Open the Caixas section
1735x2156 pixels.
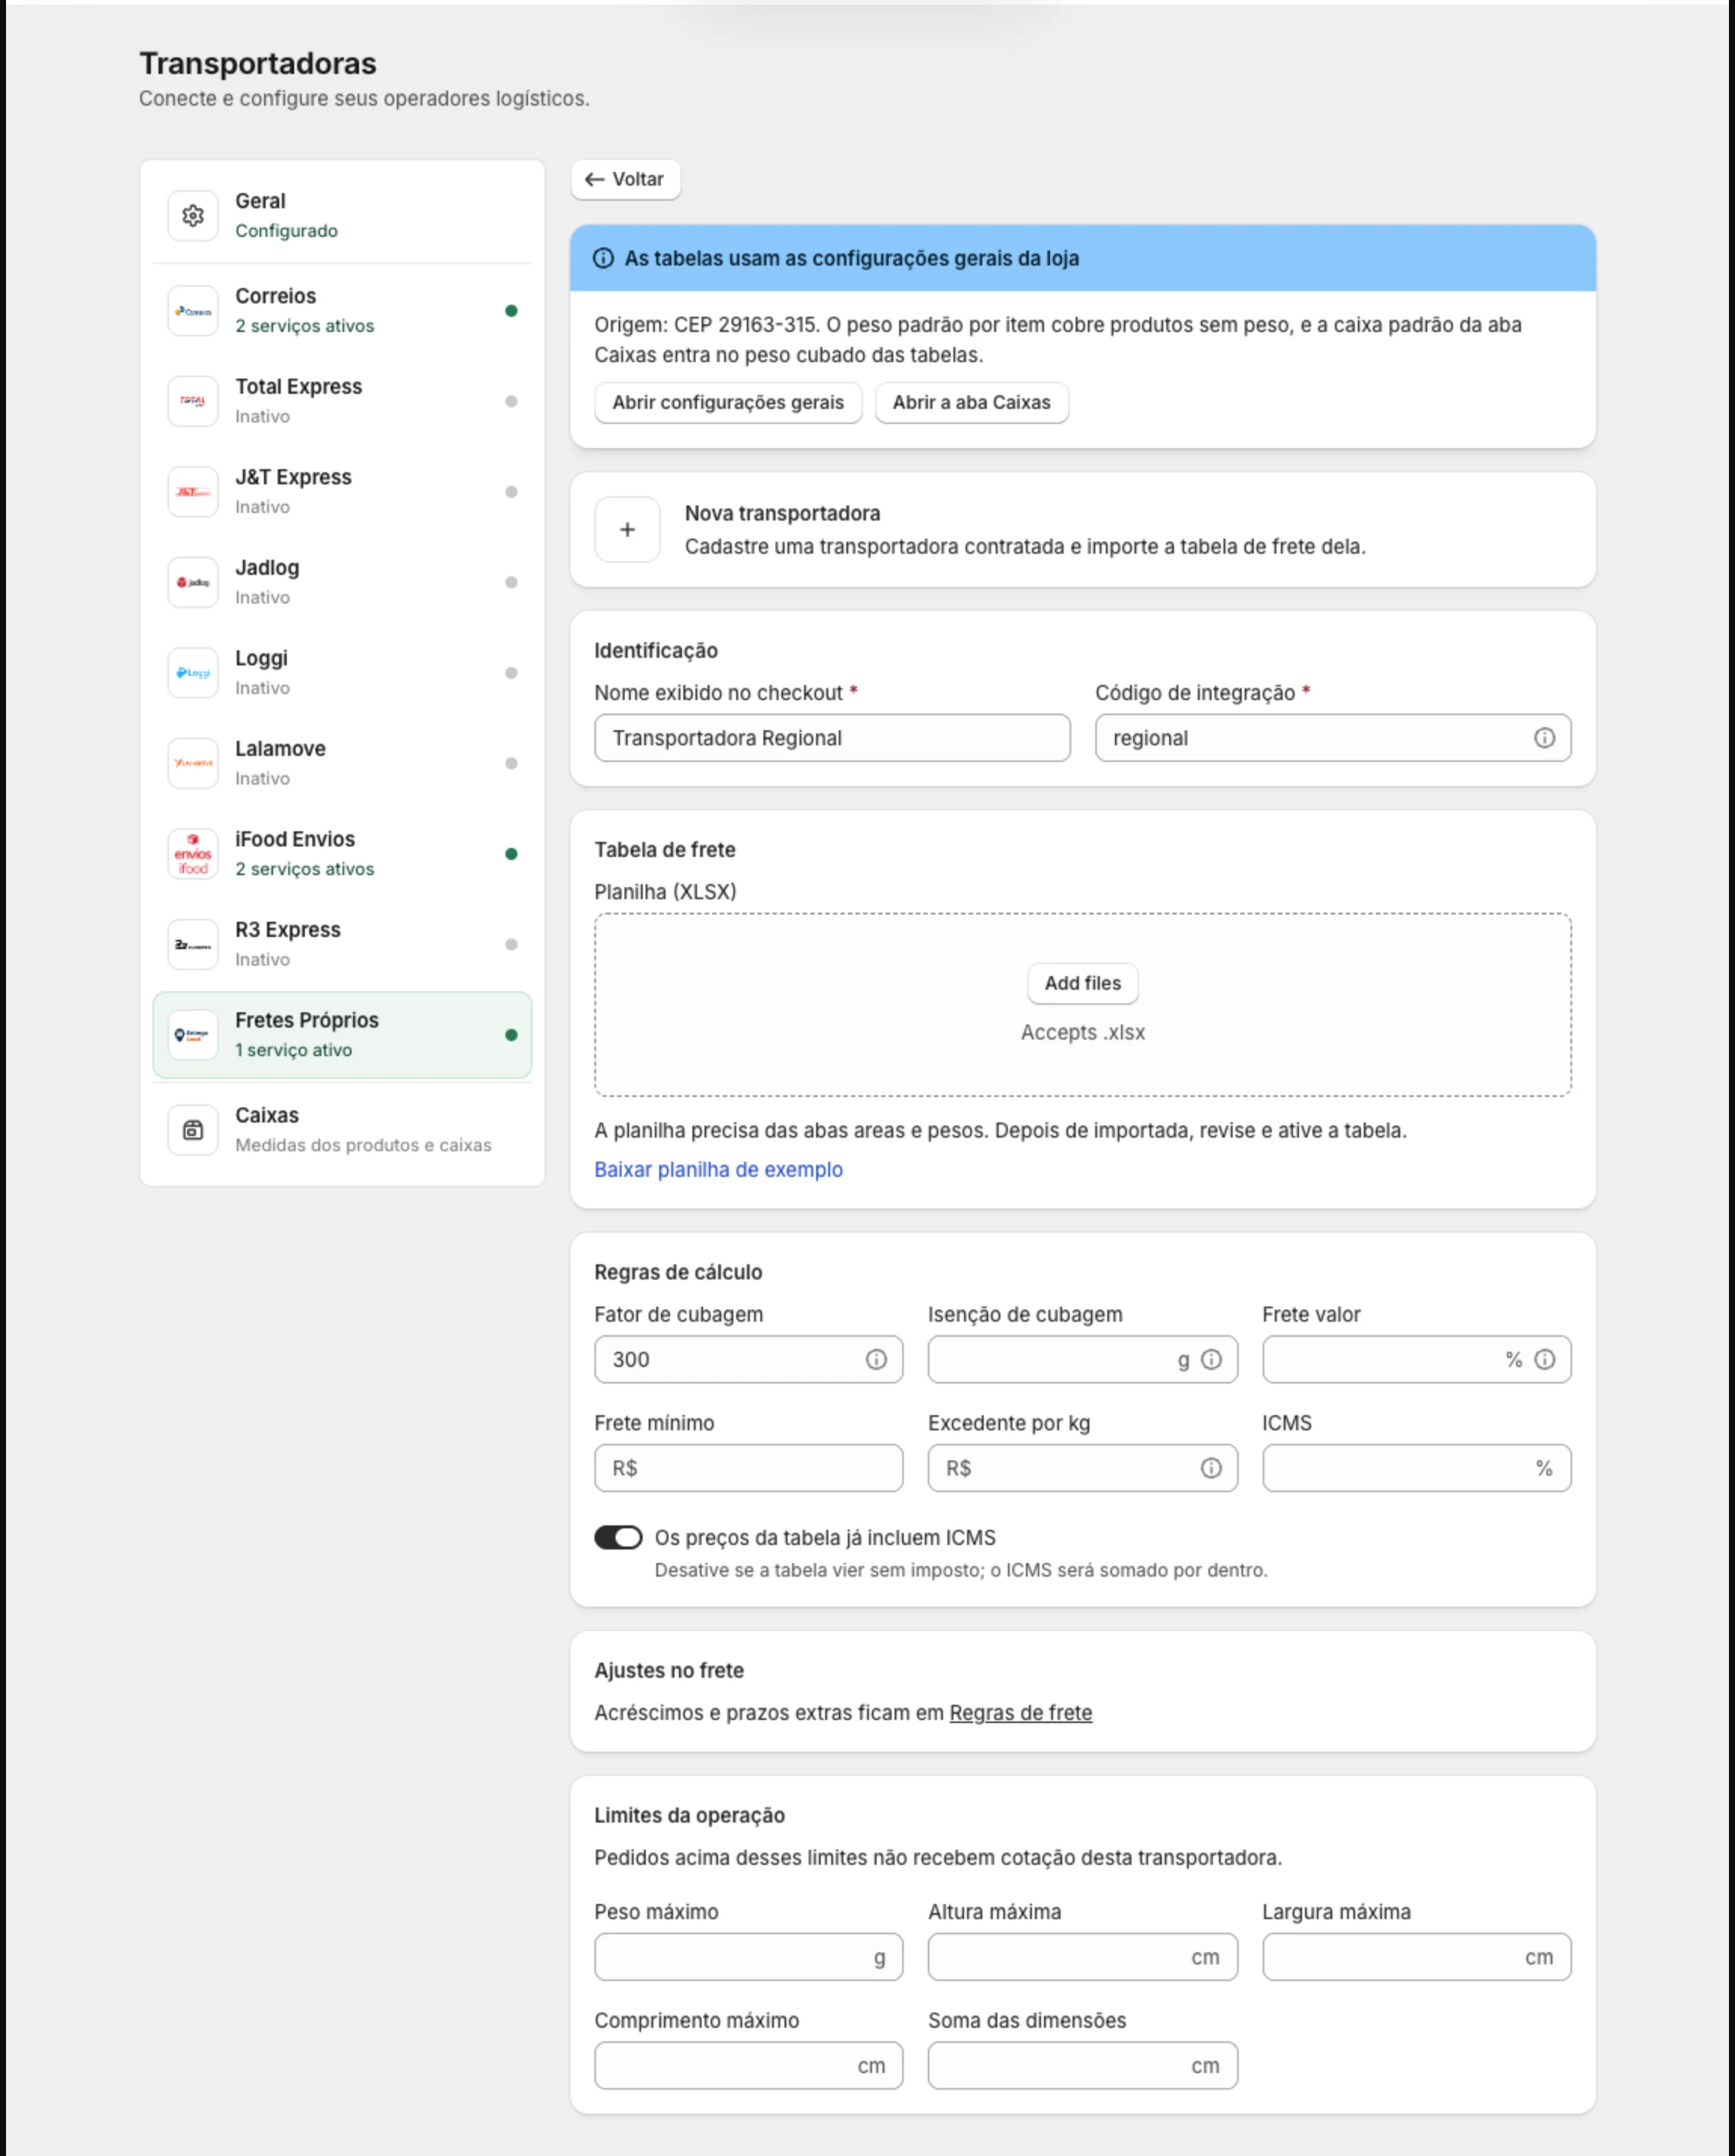[342, 1130]
